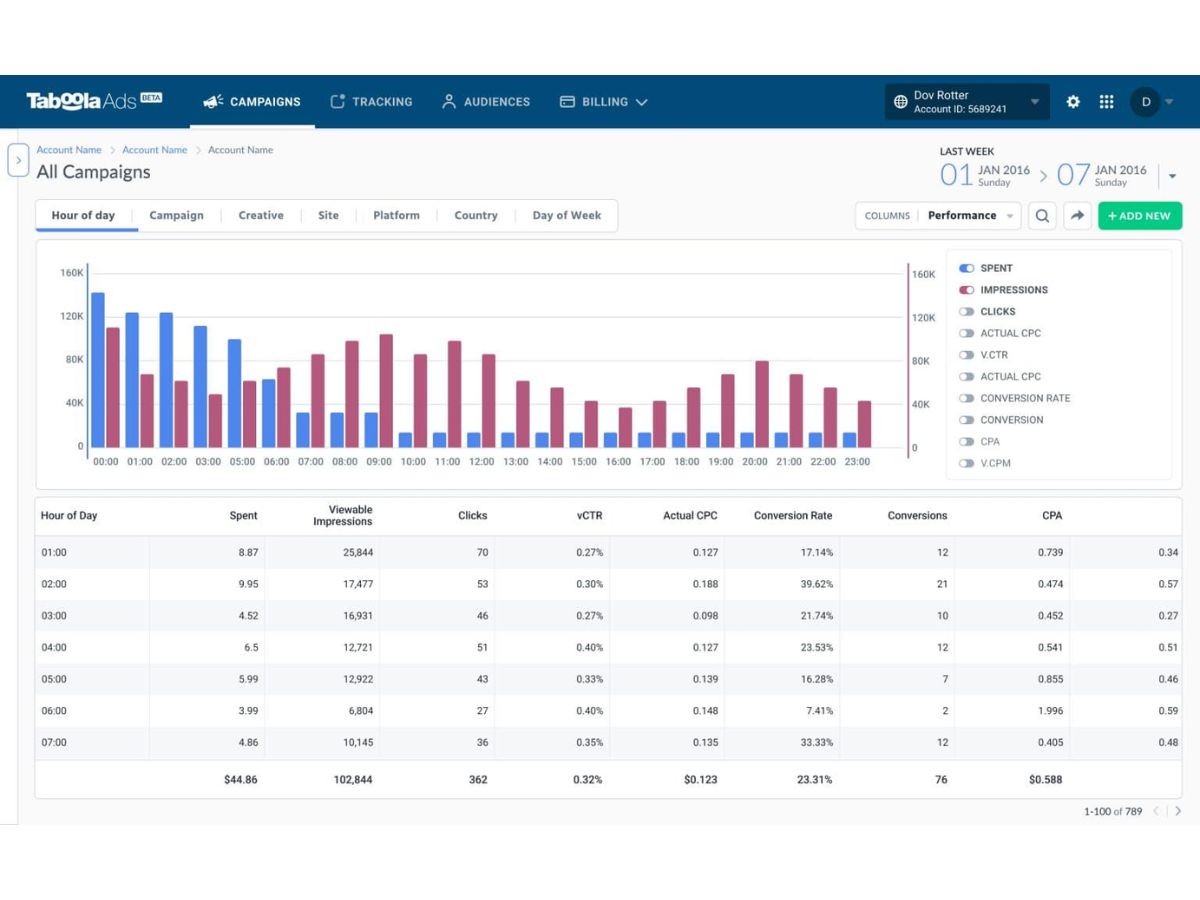1200x900 pixels.
Task: Switch to the Platform tab
Action: click(396, 215)
